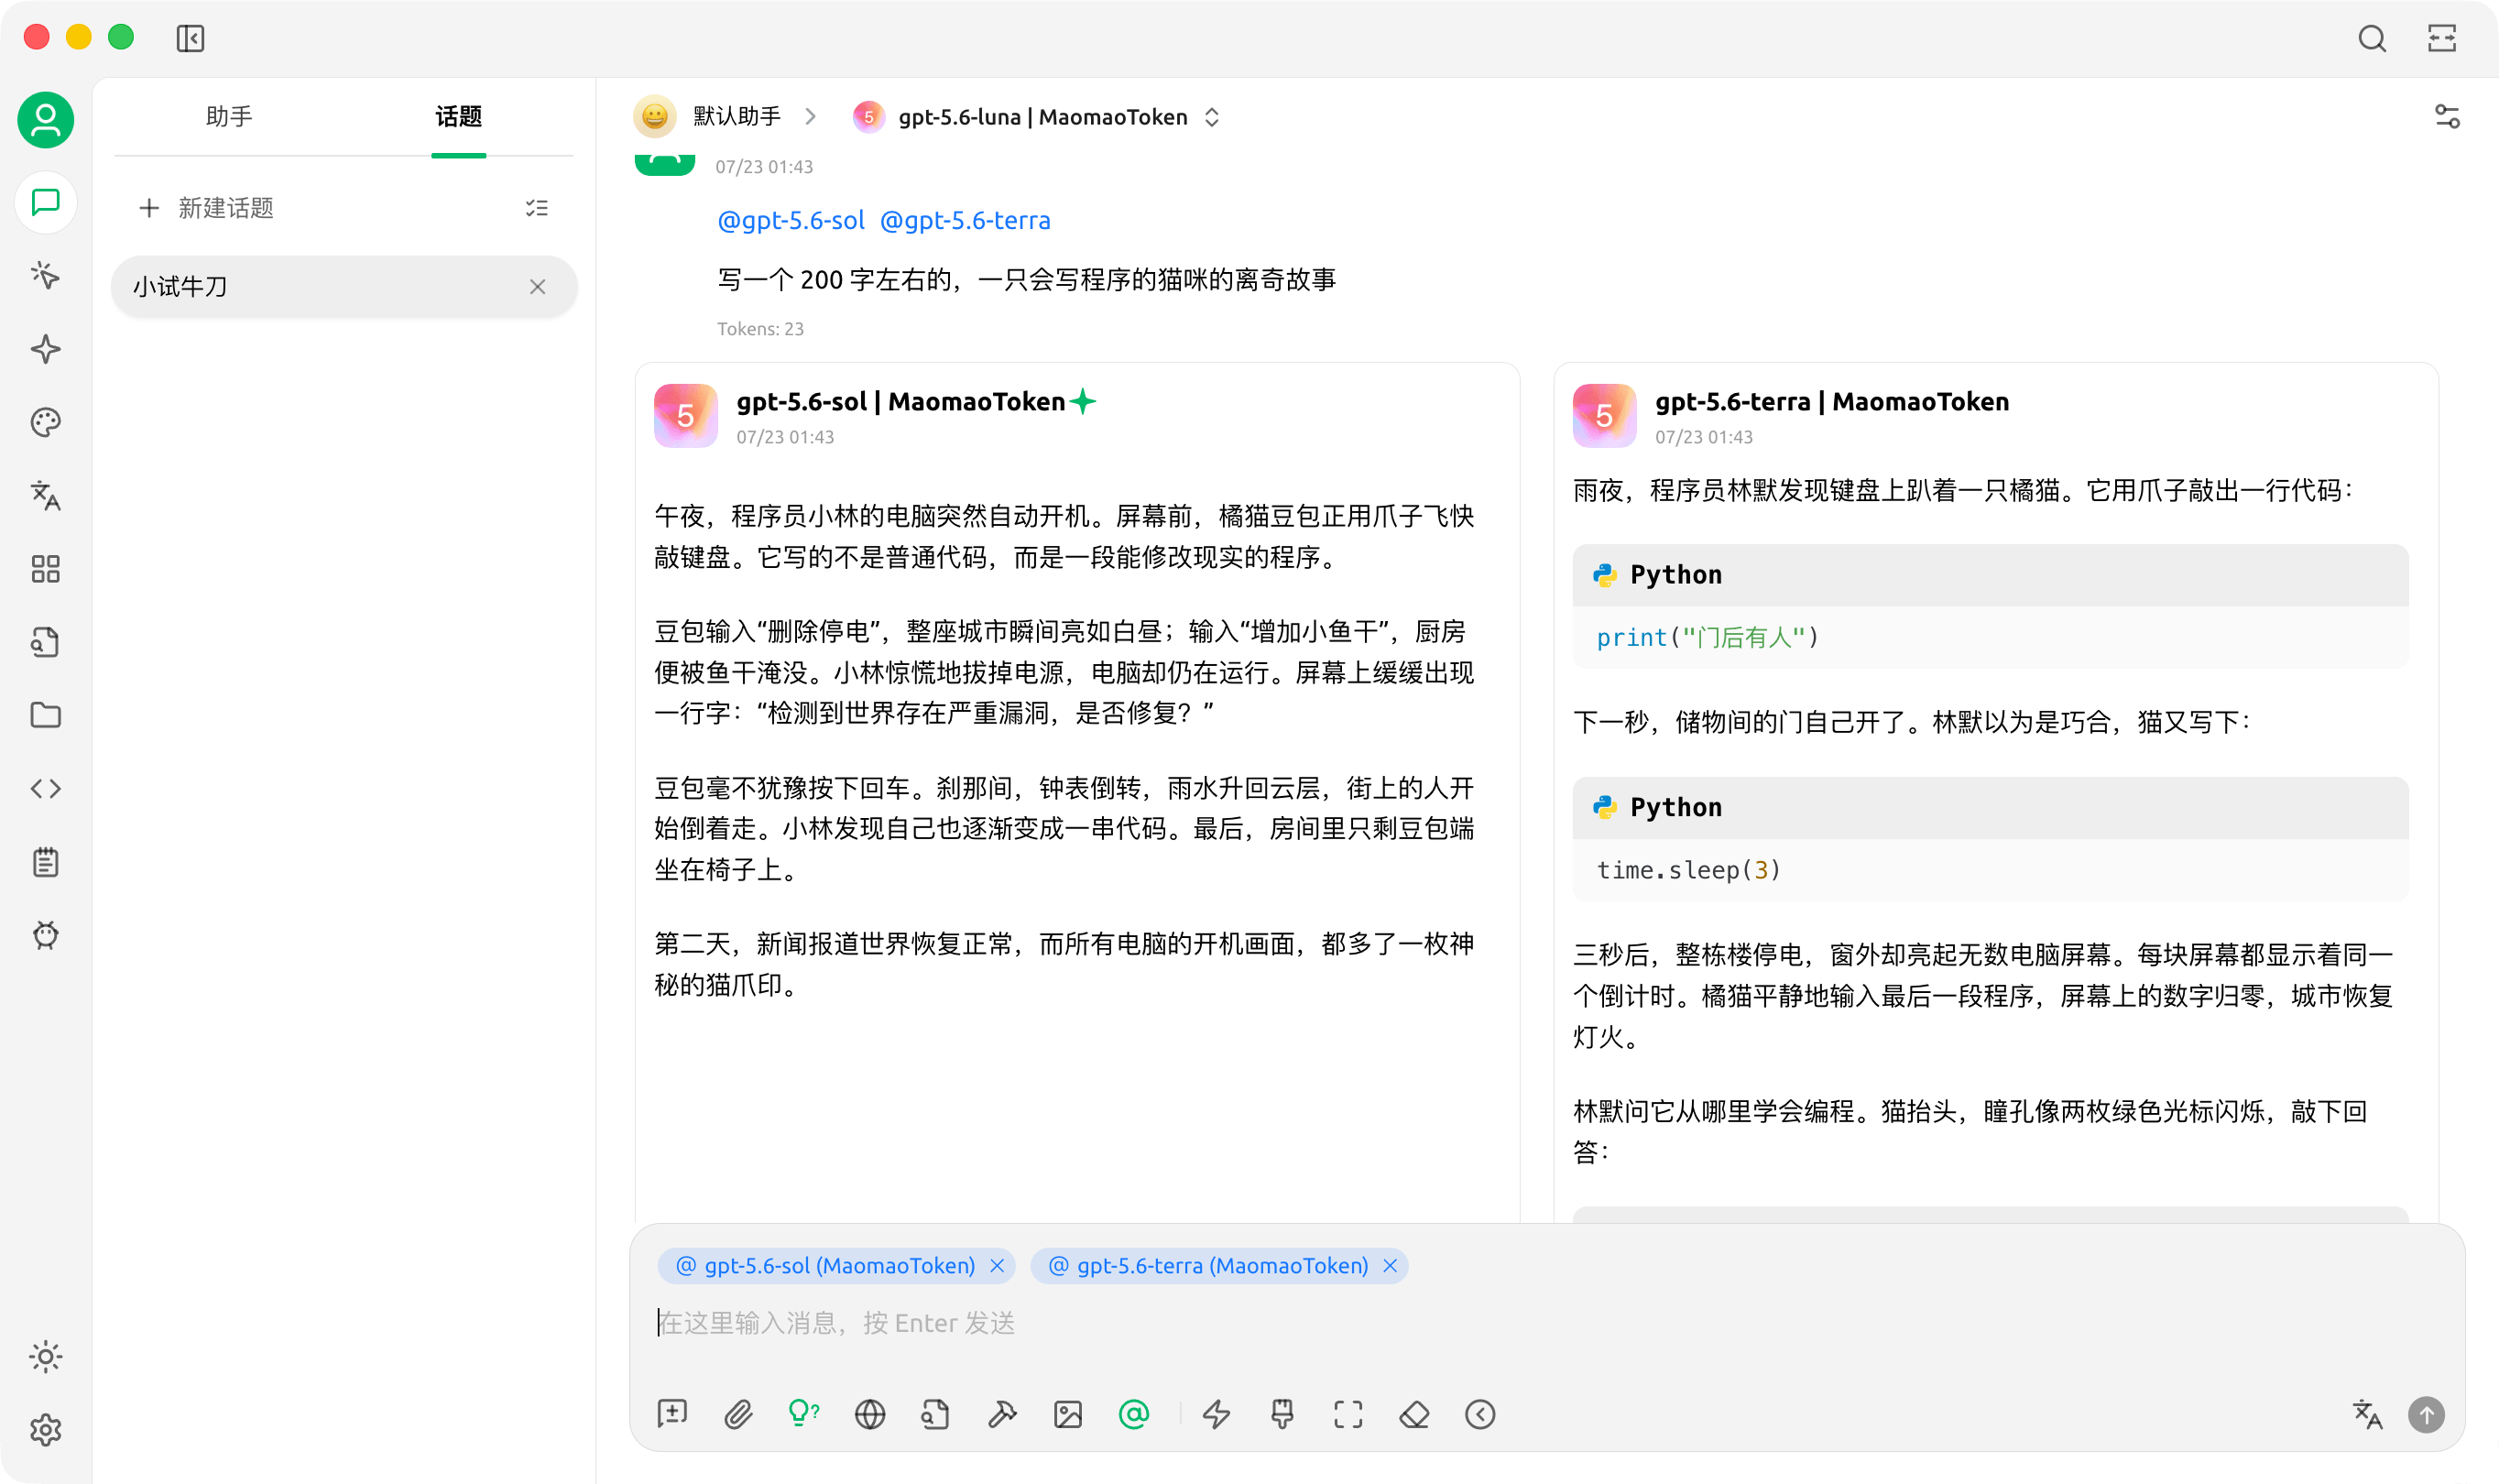
Task: Click the print("门后有人") code line
Action: (1708, 638)
